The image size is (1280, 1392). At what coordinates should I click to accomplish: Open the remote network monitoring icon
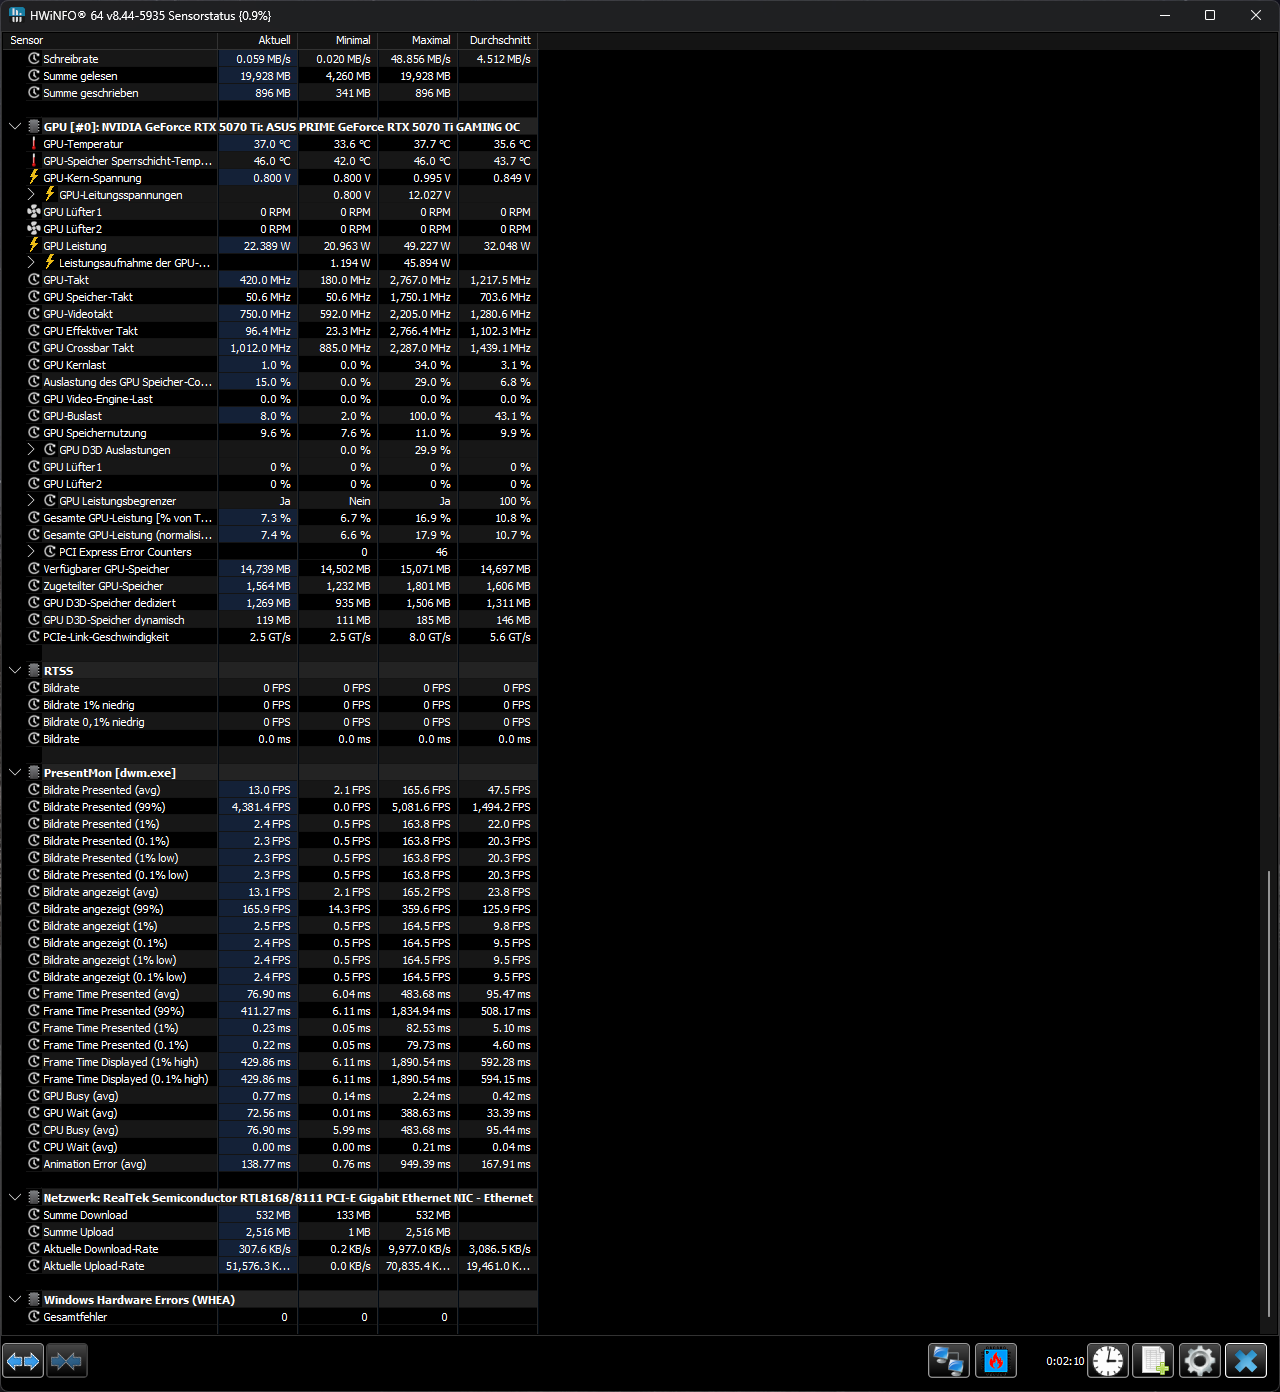pyautogui.click(x=949, y=1361)
